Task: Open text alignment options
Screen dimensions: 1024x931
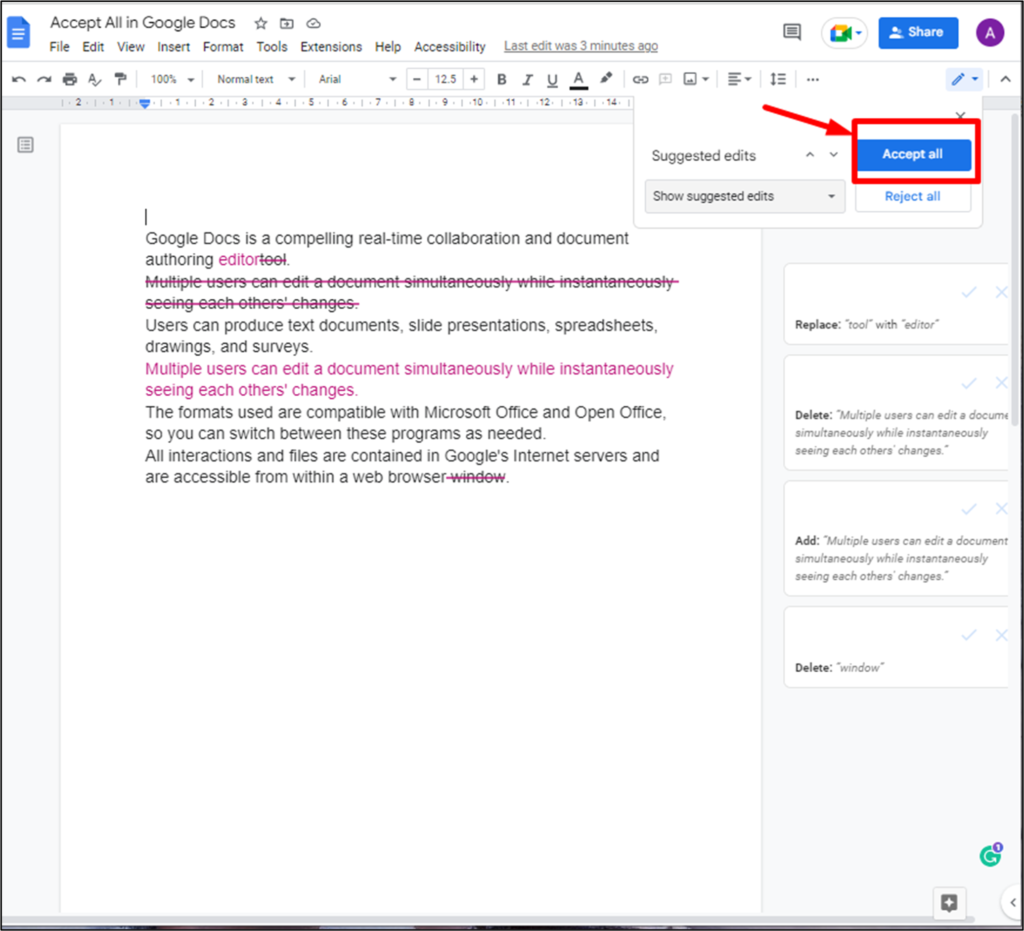Action: tap(739, 80)
